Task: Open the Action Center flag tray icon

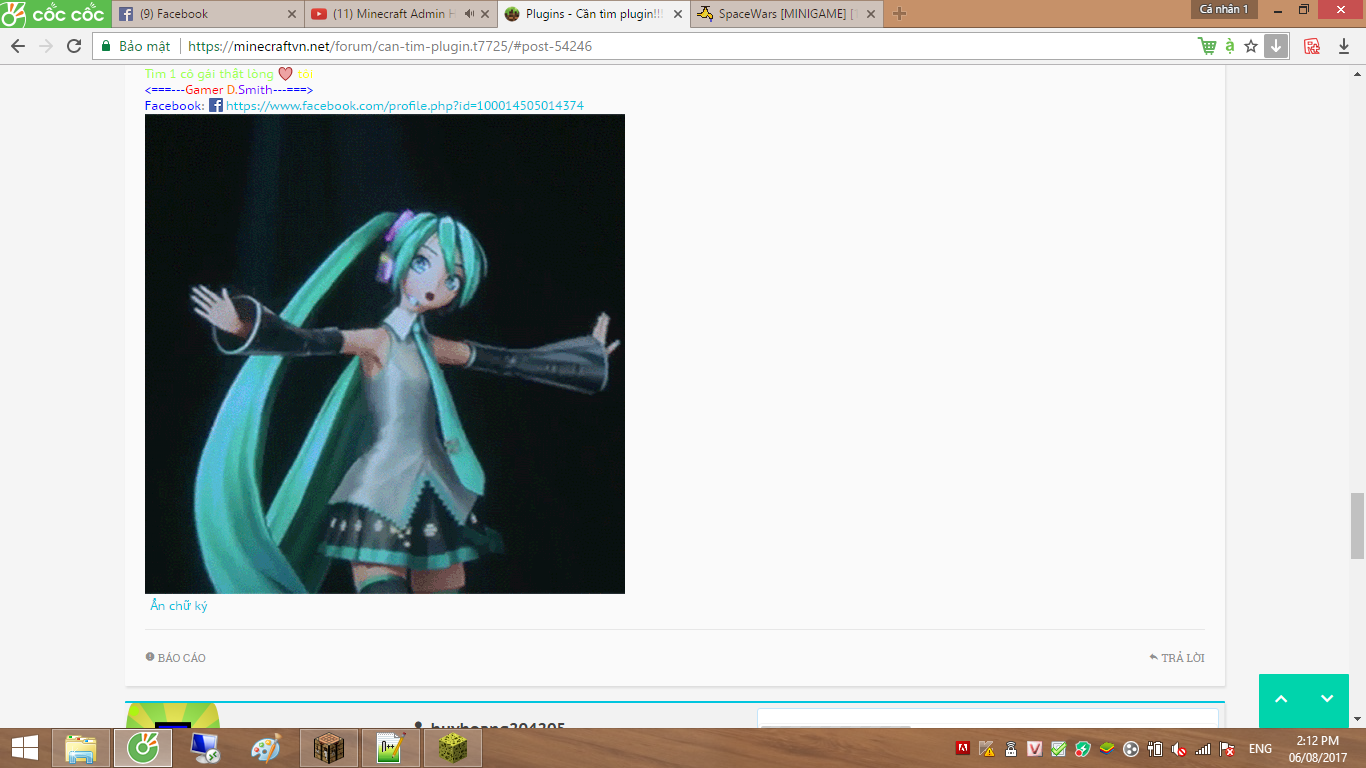Action: (x=1227, y=749)
